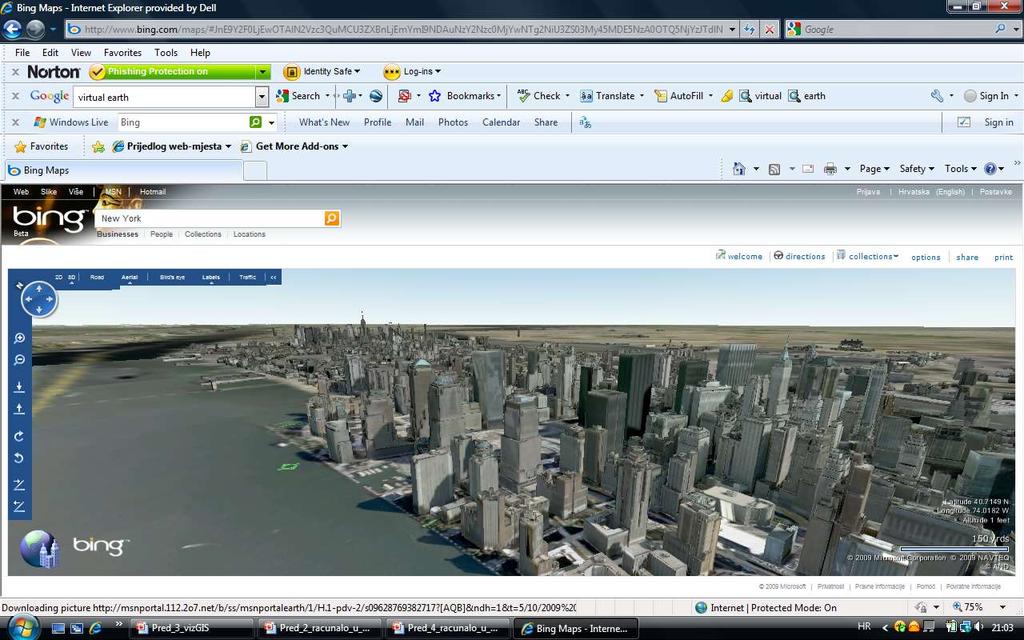Viewport: 1024px width, 640px height.
Task: Click the options link
Action: point(926,257)
